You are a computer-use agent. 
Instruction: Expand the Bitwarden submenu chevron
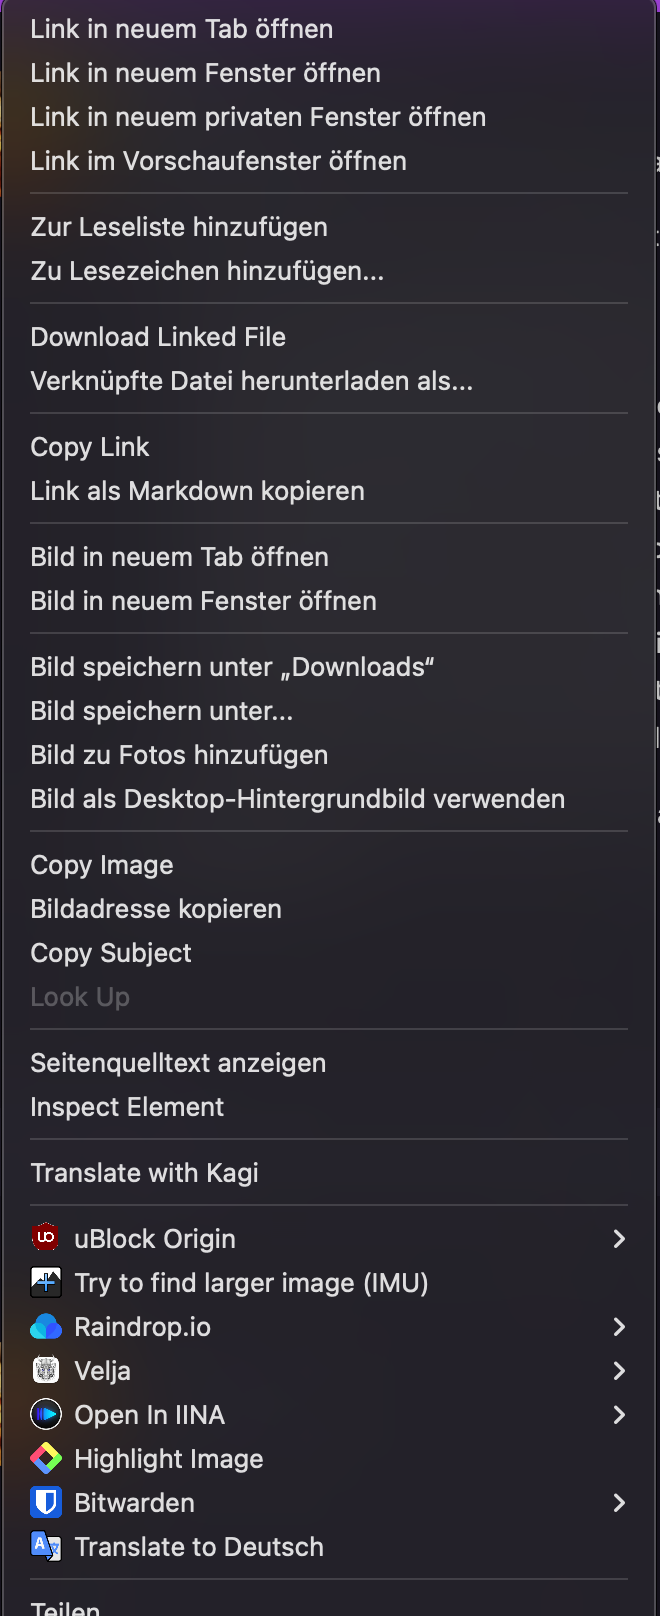click(619, 1502)
